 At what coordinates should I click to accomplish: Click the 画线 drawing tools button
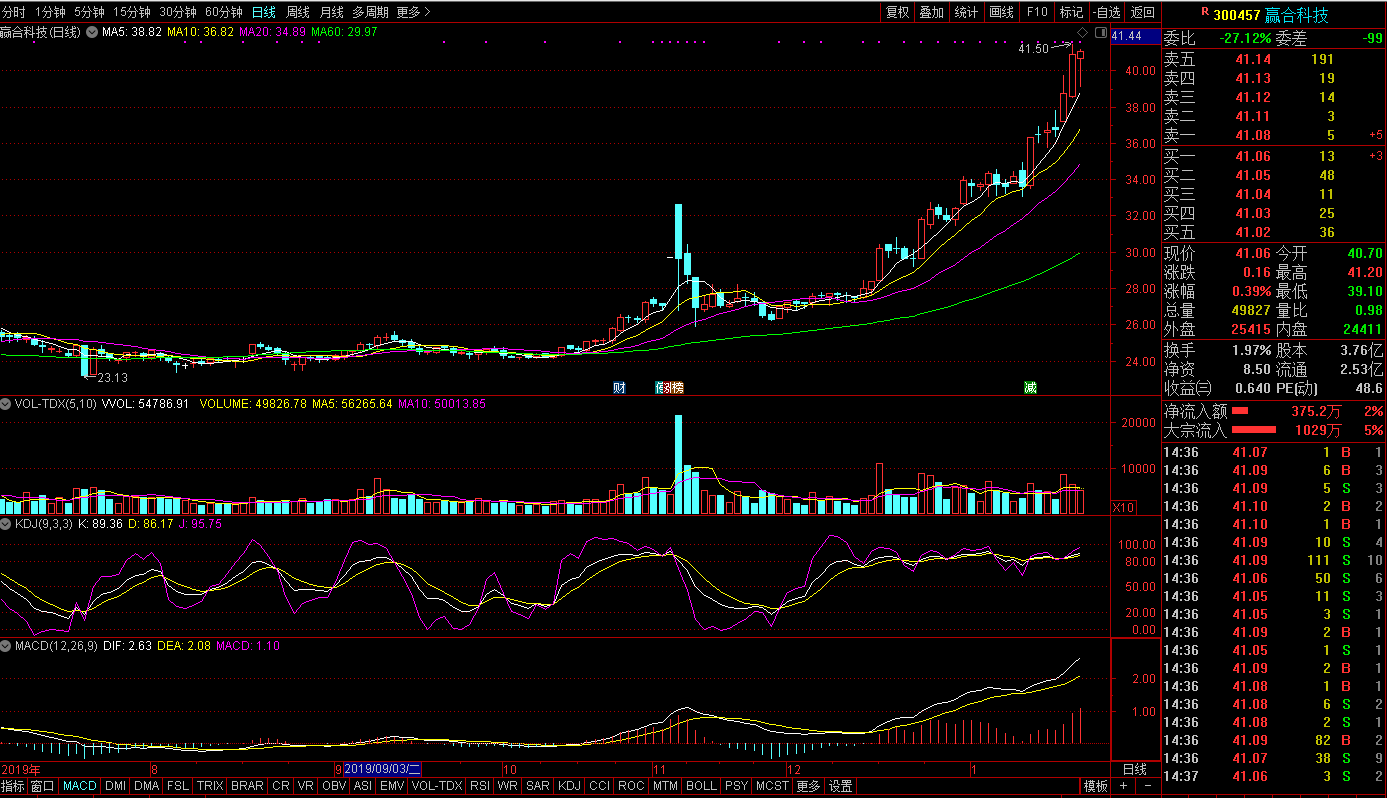(x=1001, y=12)
